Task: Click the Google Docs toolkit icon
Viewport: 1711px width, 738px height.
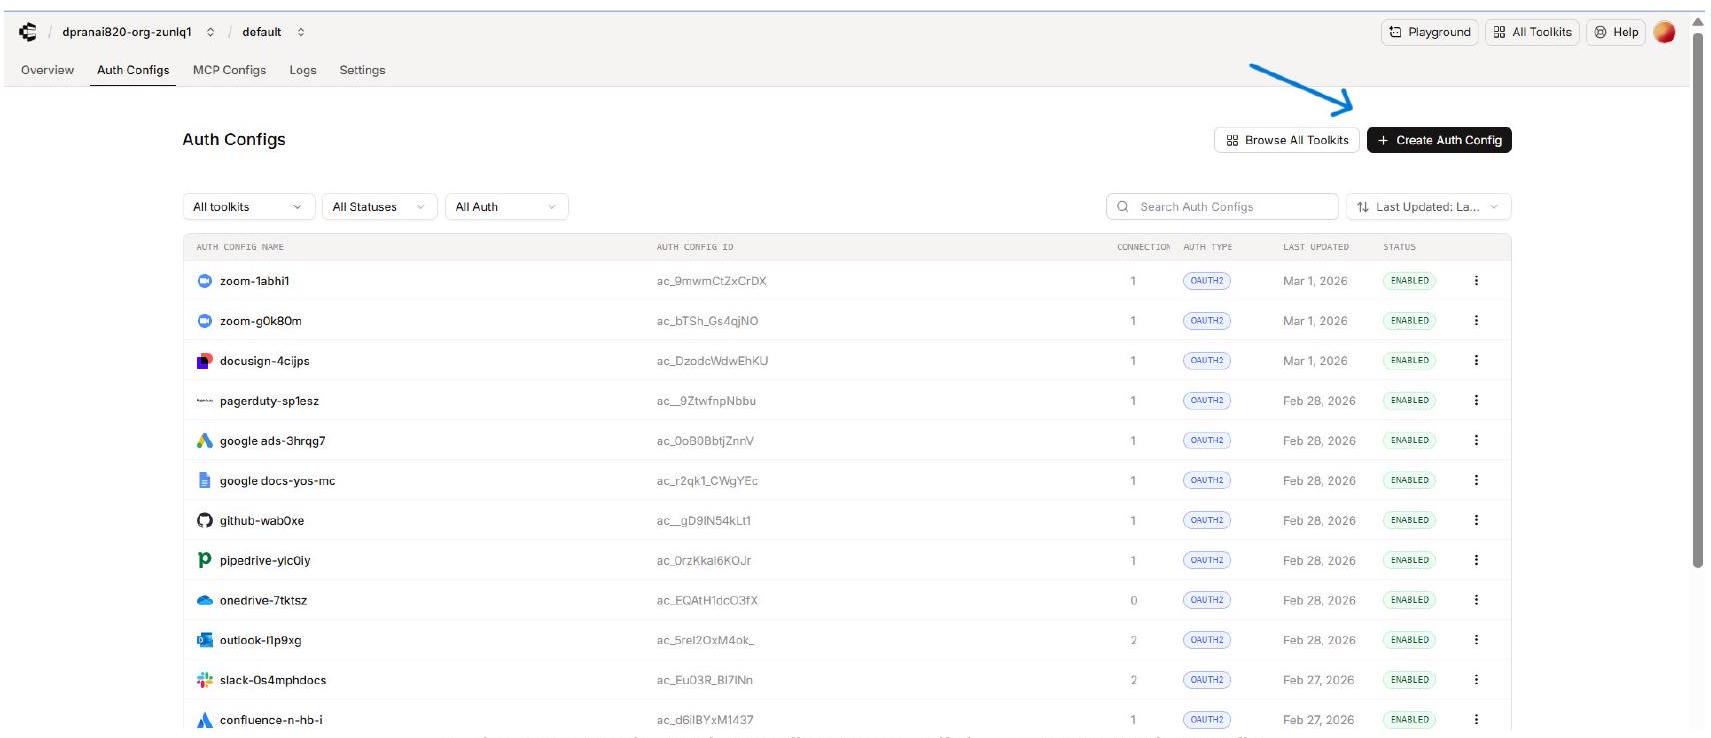Action: 205,481
